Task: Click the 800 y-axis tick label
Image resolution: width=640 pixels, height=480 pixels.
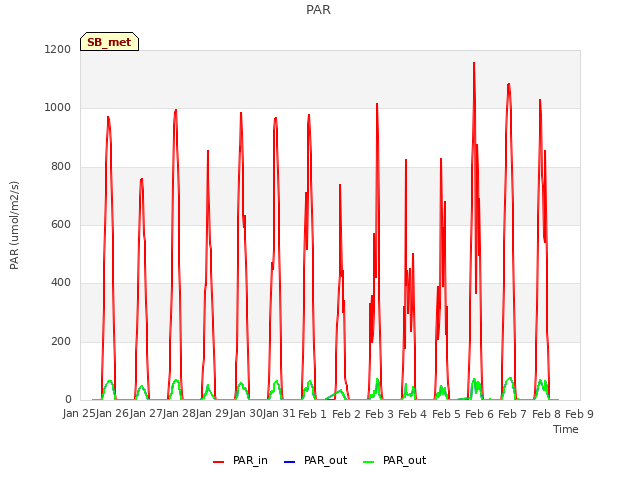Action: click(61, 167)
